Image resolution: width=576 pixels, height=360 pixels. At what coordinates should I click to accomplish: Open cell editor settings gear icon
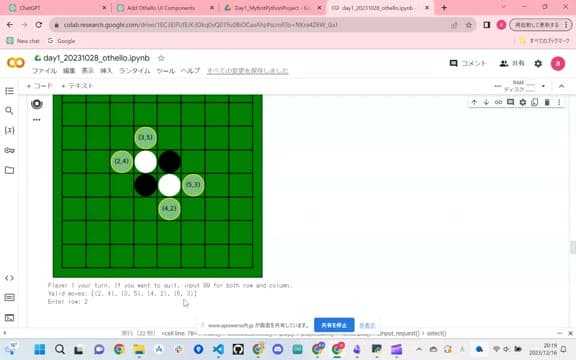click(x=523, y=102)
